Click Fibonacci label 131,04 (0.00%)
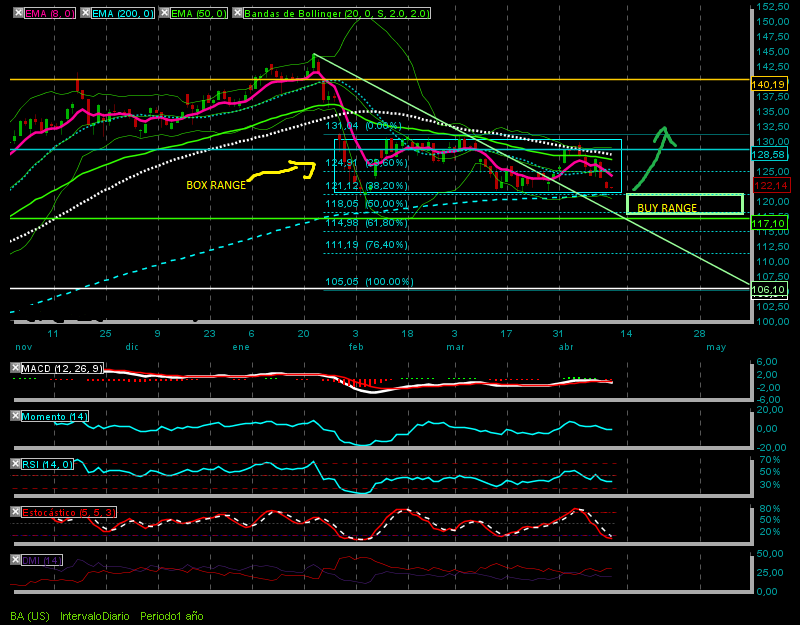 363,126
